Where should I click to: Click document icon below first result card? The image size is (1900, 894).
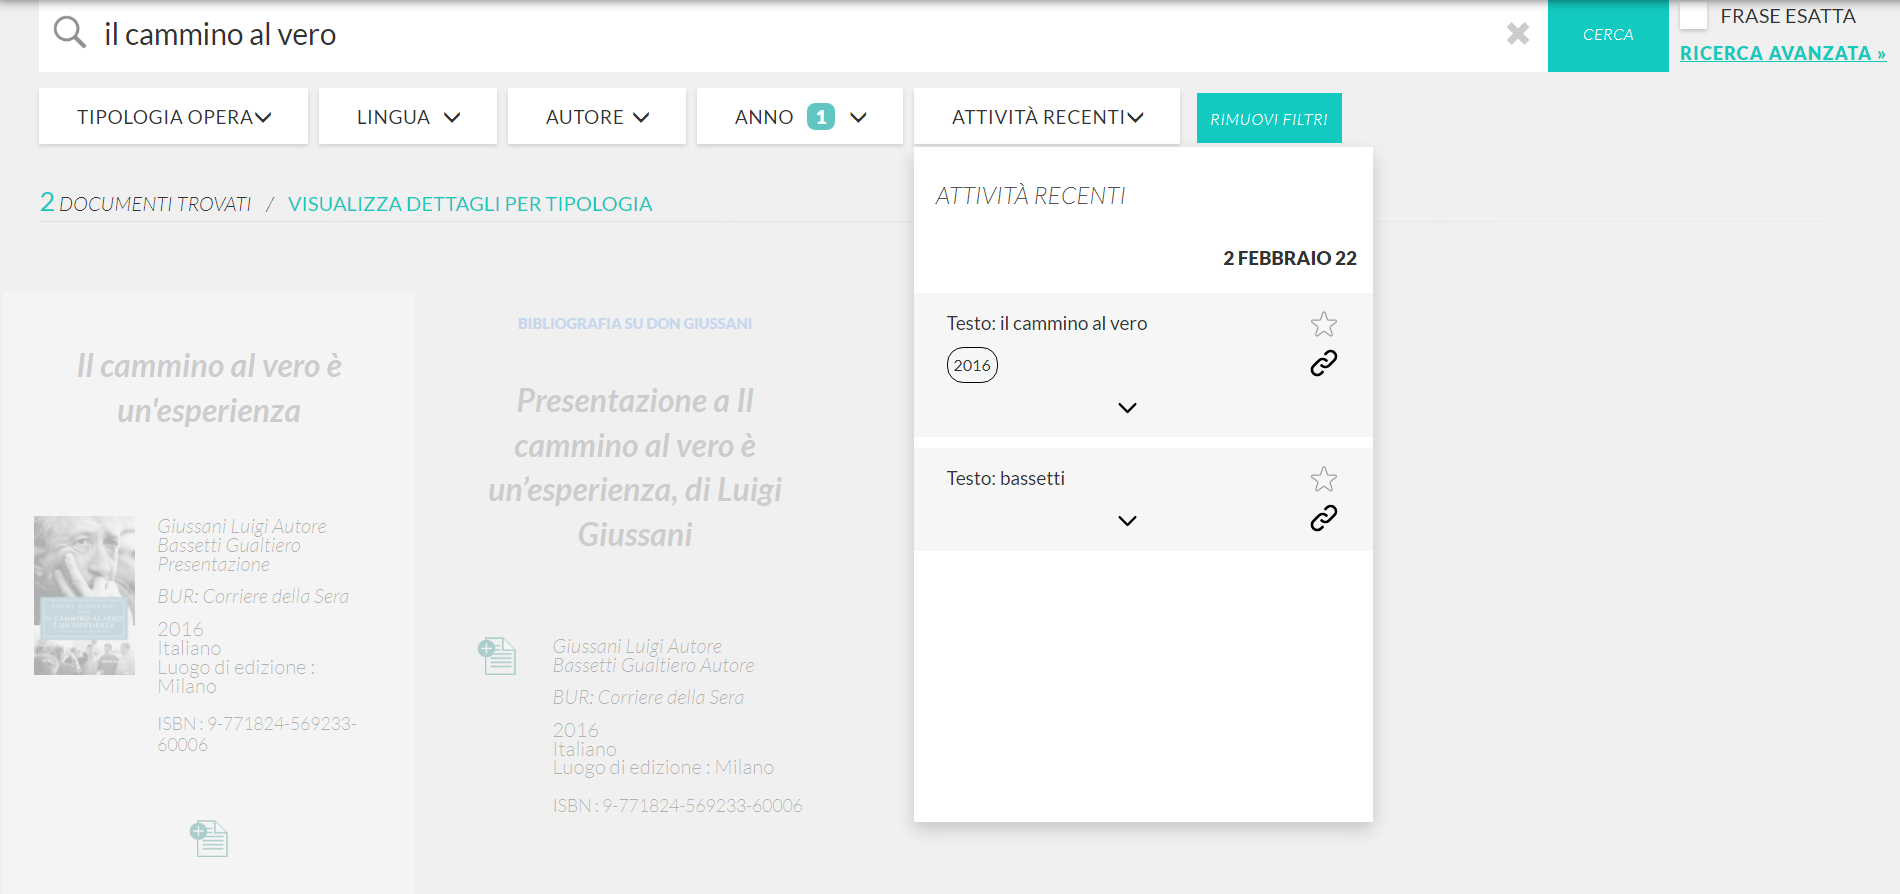tap(209, 838)
